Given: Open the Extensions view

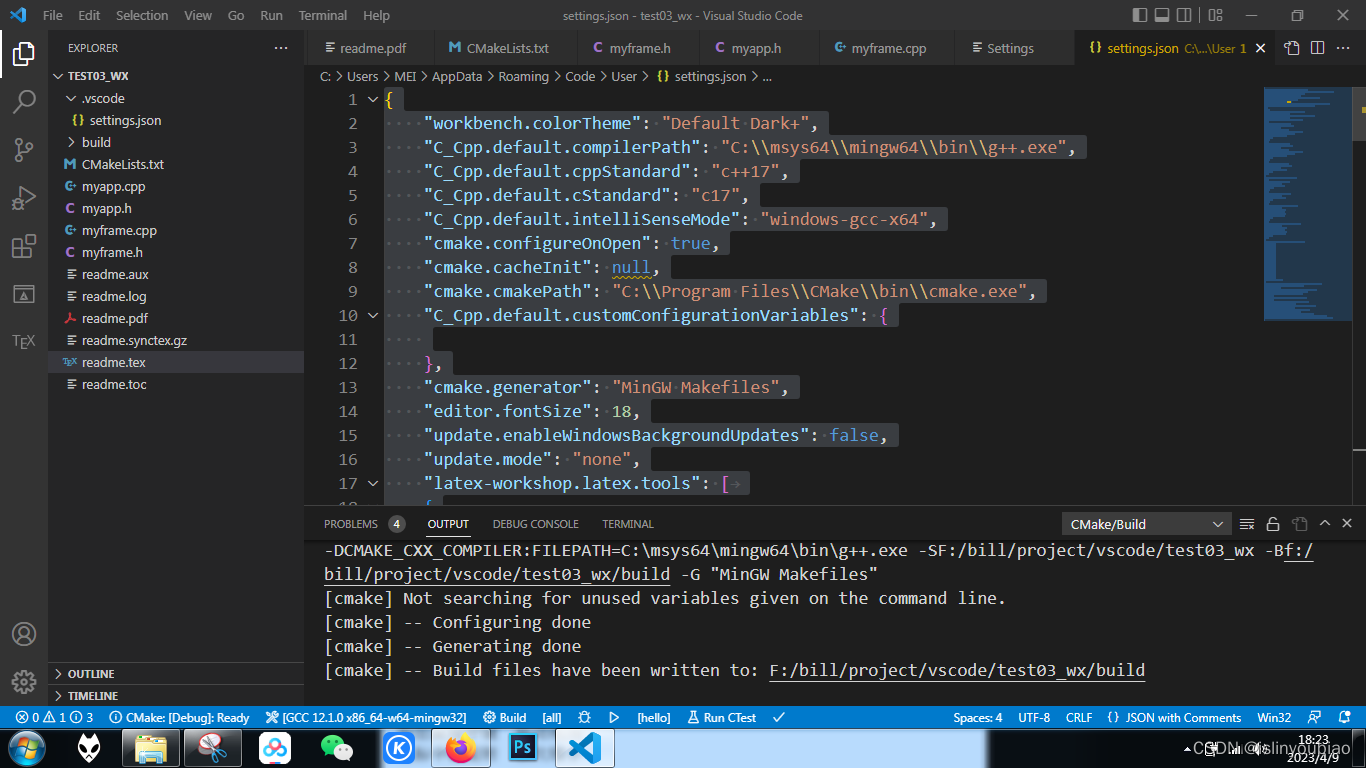Looking at the screenshot, I should click(x=25, y=246).
